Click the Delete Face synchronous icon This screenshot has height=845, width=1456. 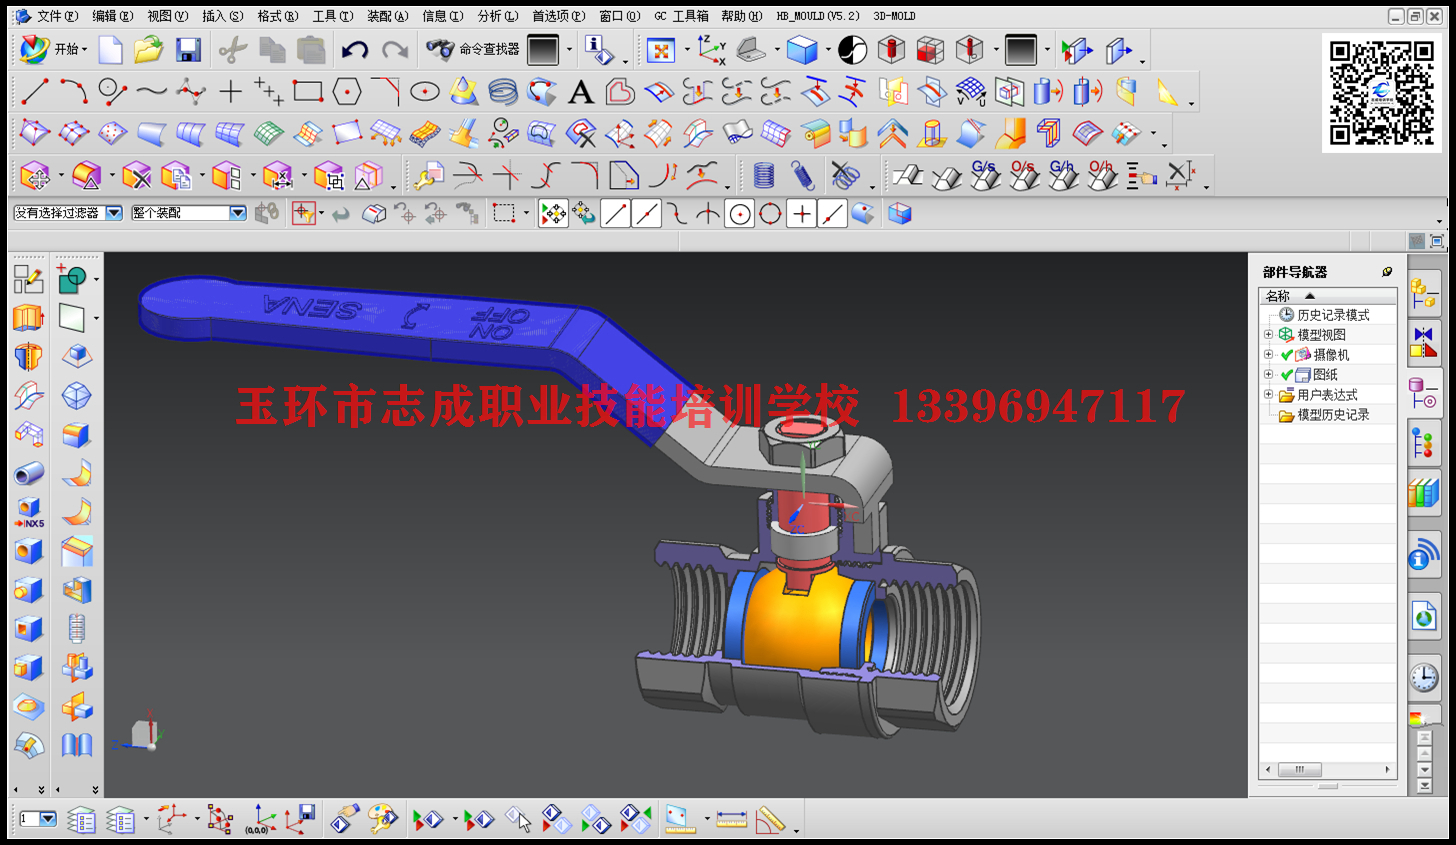pos(136,176)
